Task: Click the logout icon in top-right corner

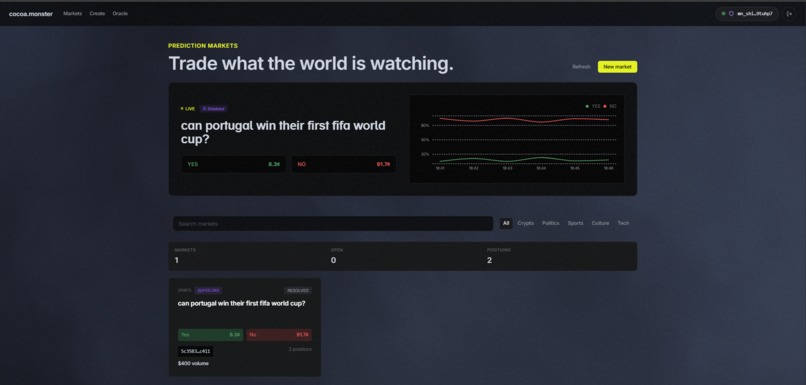Action: [x=789, y=14]
